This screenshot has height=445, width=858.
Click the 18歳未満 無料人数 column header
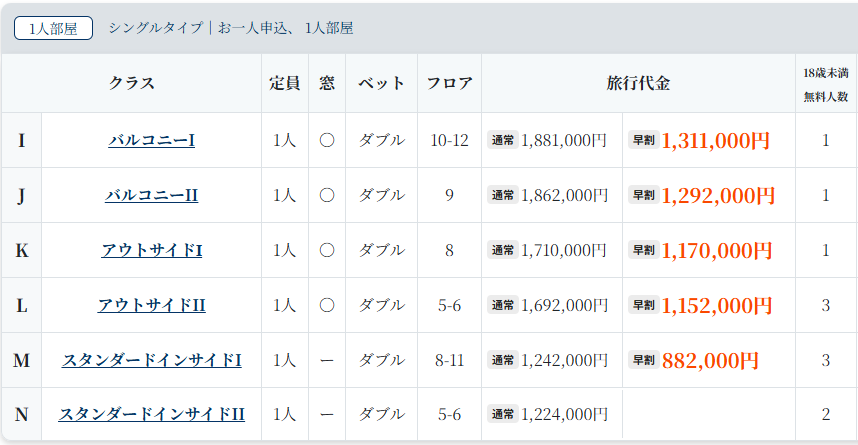coord(826,84)
